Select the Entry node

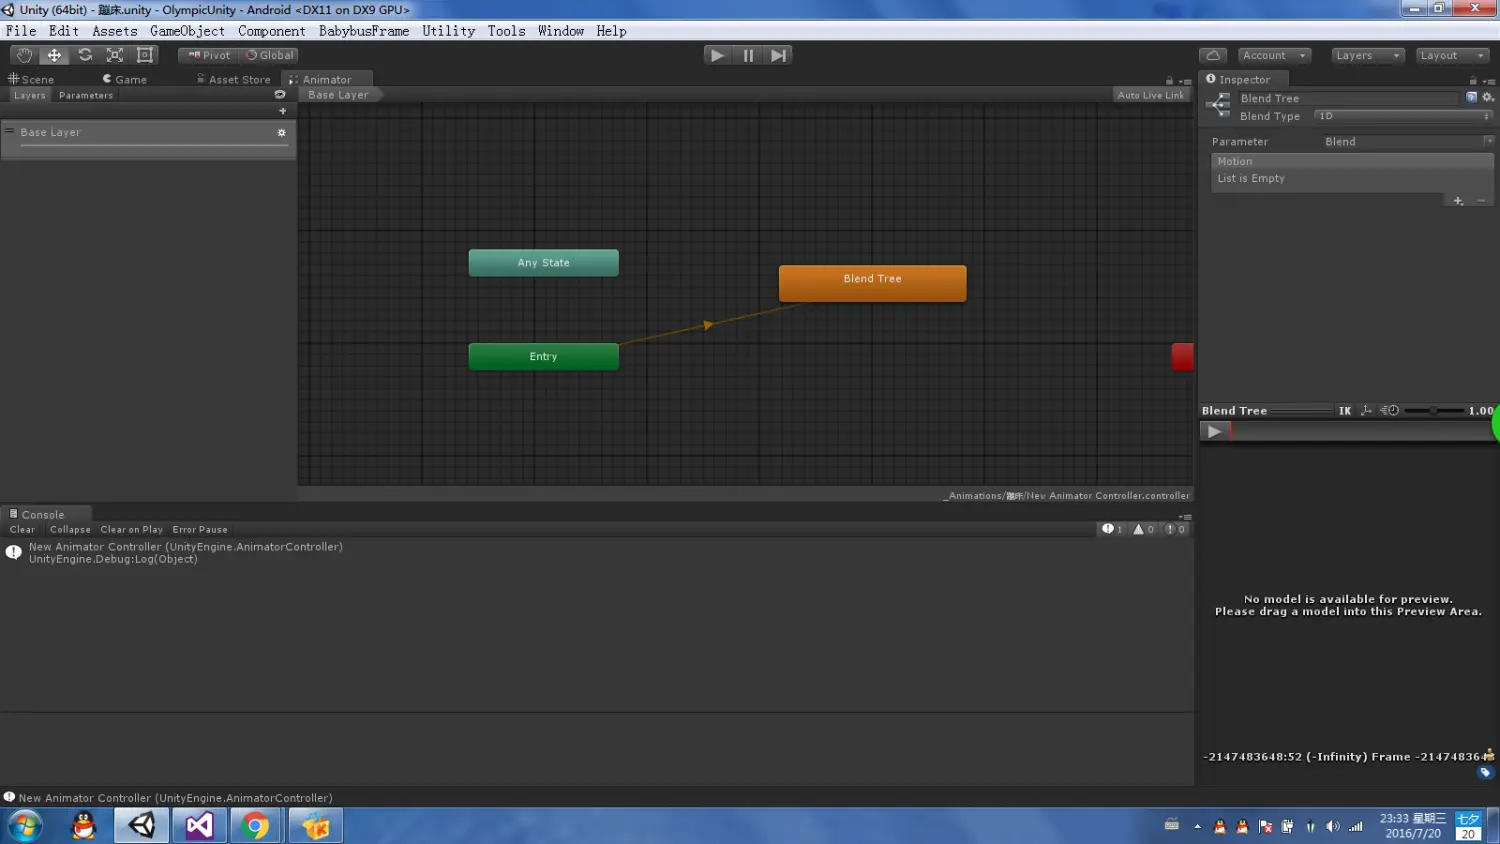coord(543,356)
